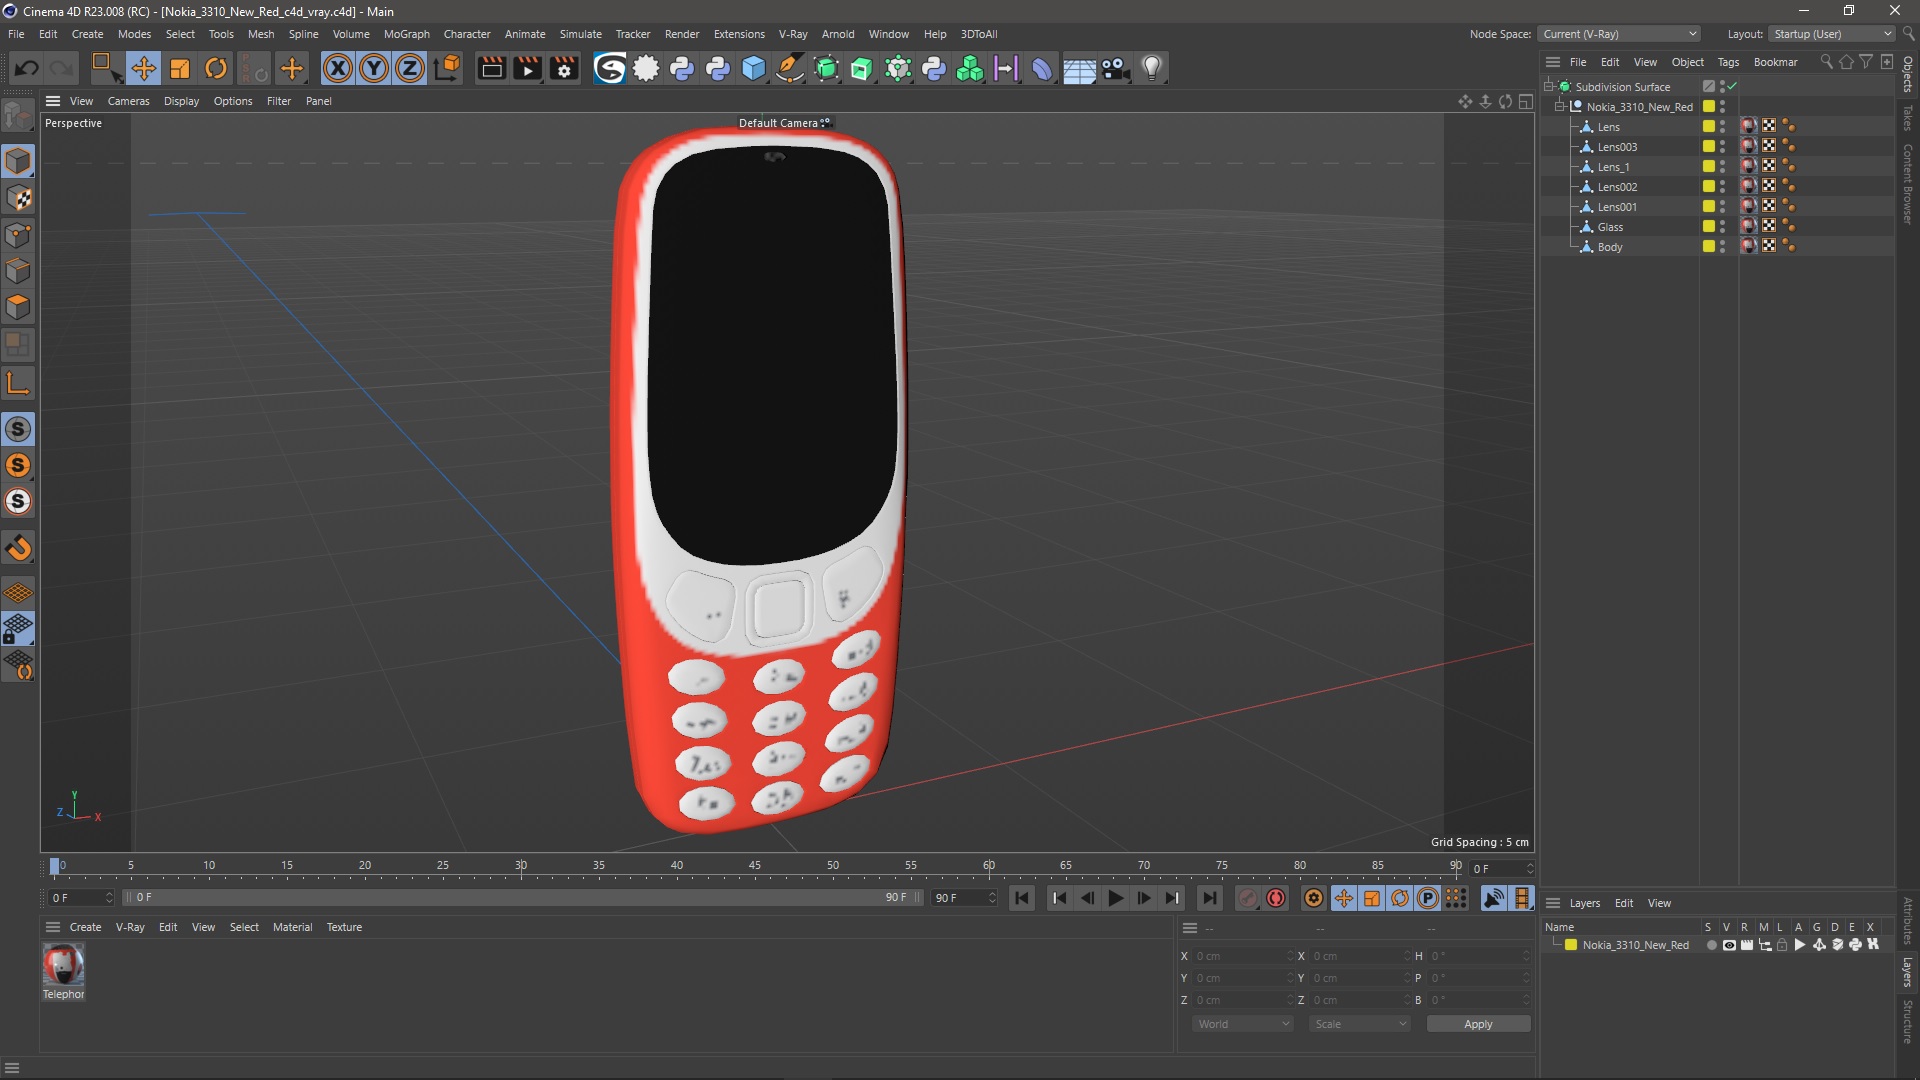Click the magnet workplane icon

tap(18, 548)
